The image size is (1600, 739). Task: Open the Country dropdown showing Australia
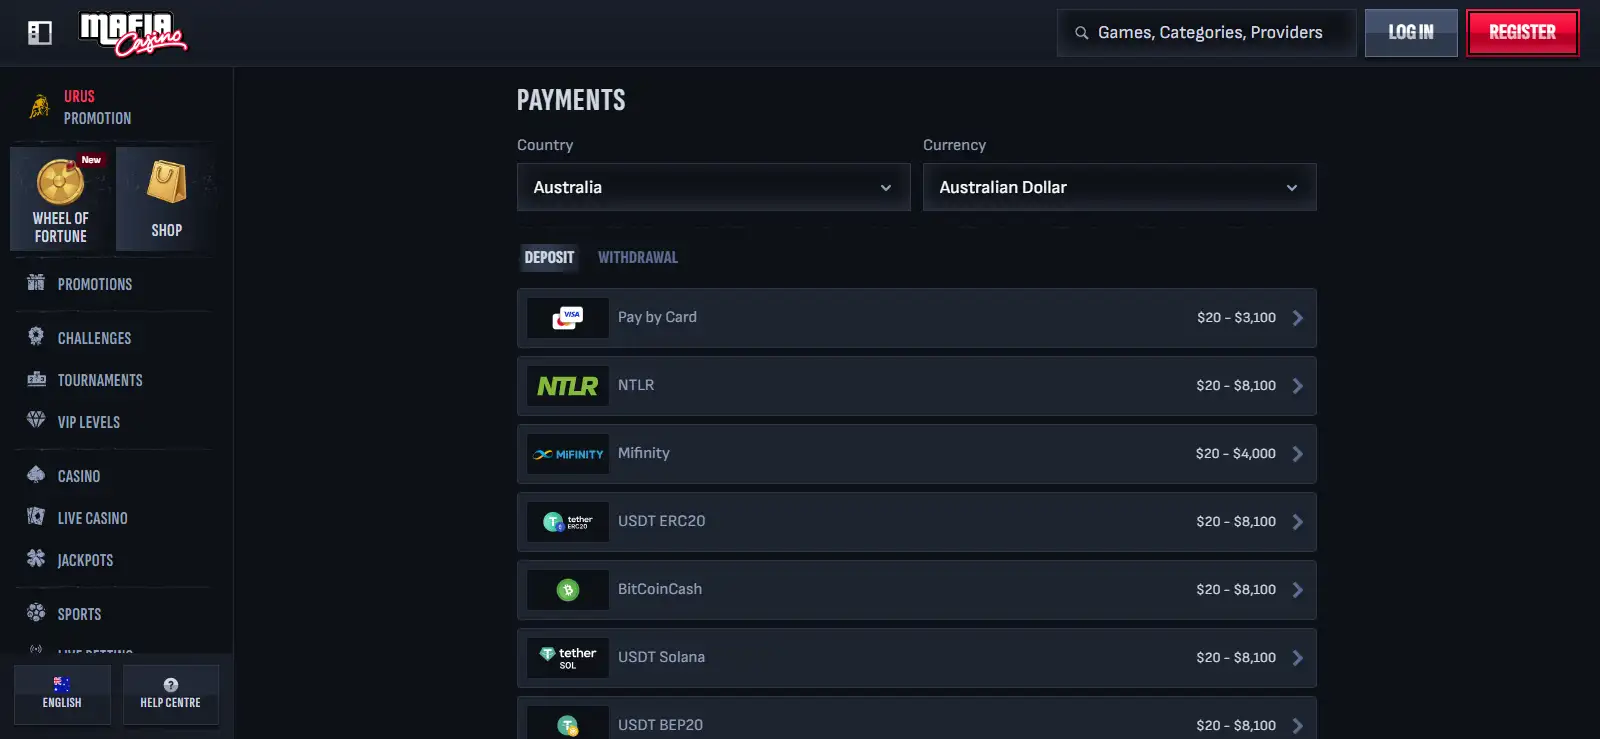coord(714,187)
